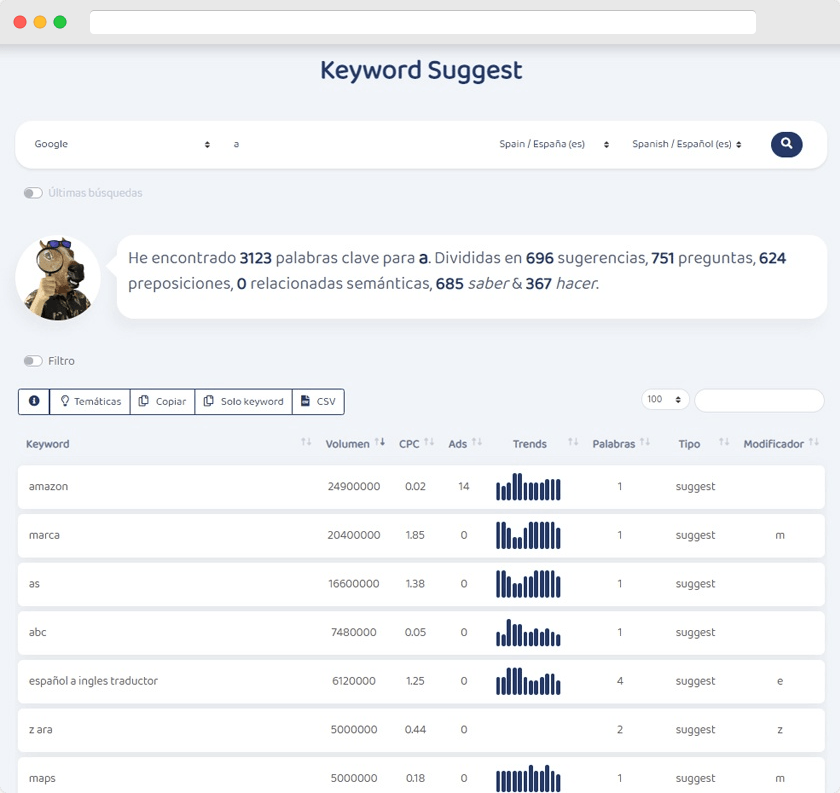Click volume value 6120000

(354, 681)
